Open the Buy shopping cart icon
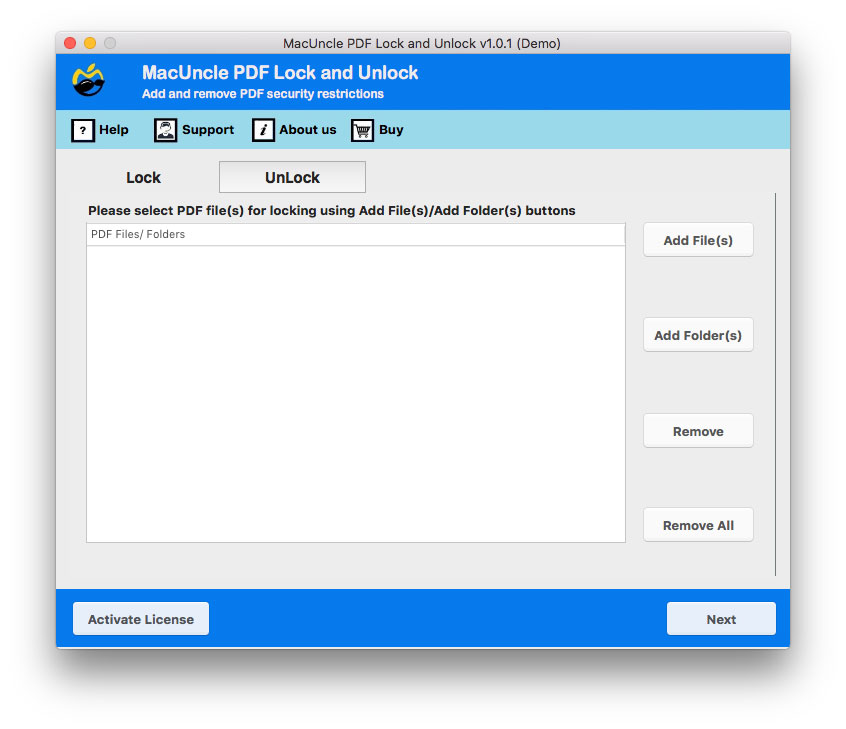 [x=361, y=130]
